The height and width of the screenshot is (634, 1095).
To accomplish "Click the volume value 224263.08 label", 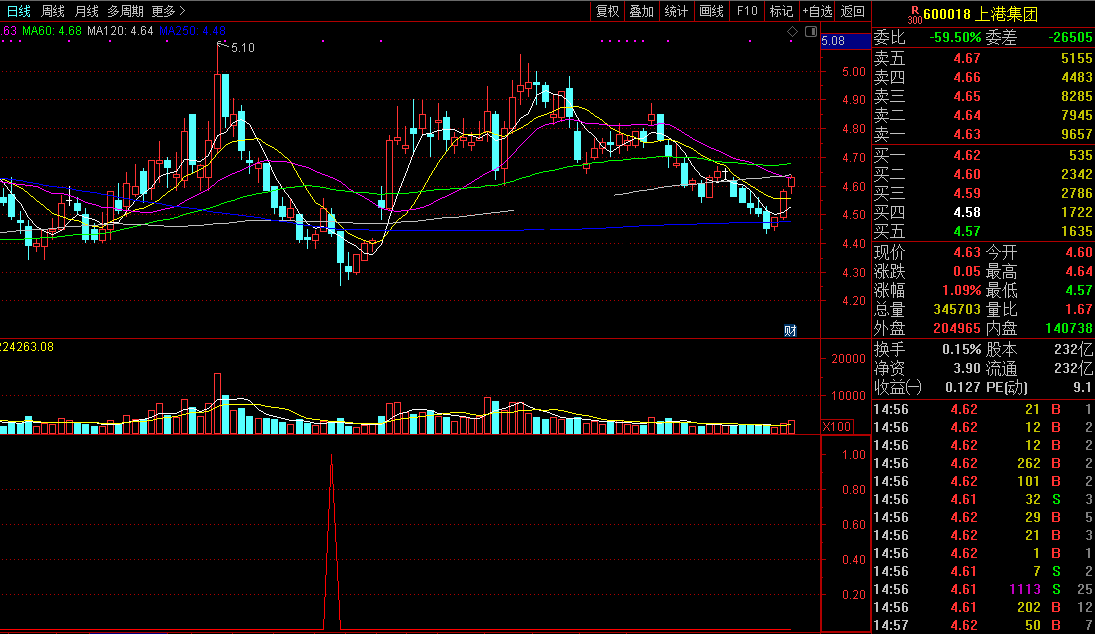I will point(27,347).
